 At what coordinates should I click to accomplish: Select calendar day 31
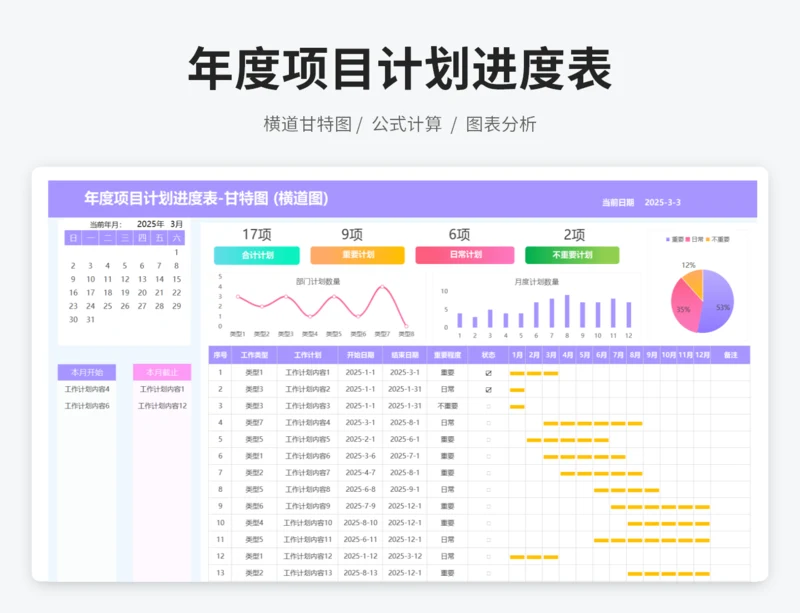tap(90, 320)
